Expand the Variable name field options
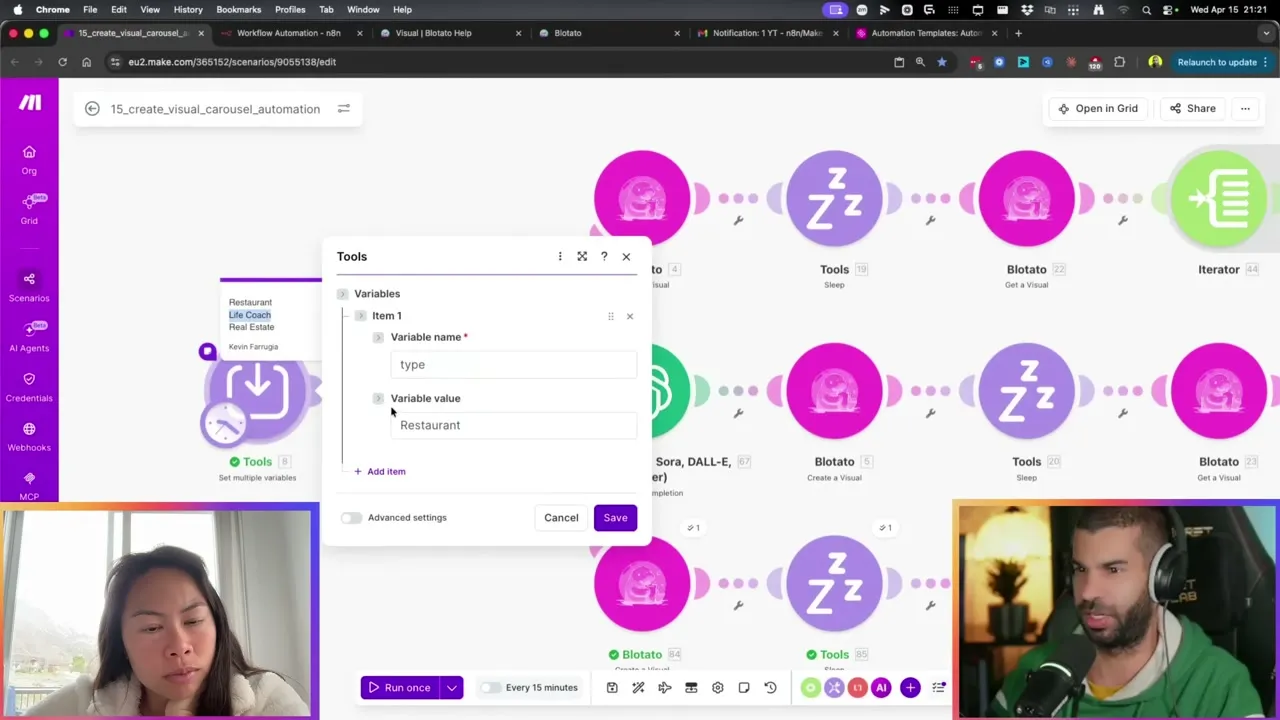The image size is (1280, 720). click(378, 338)
